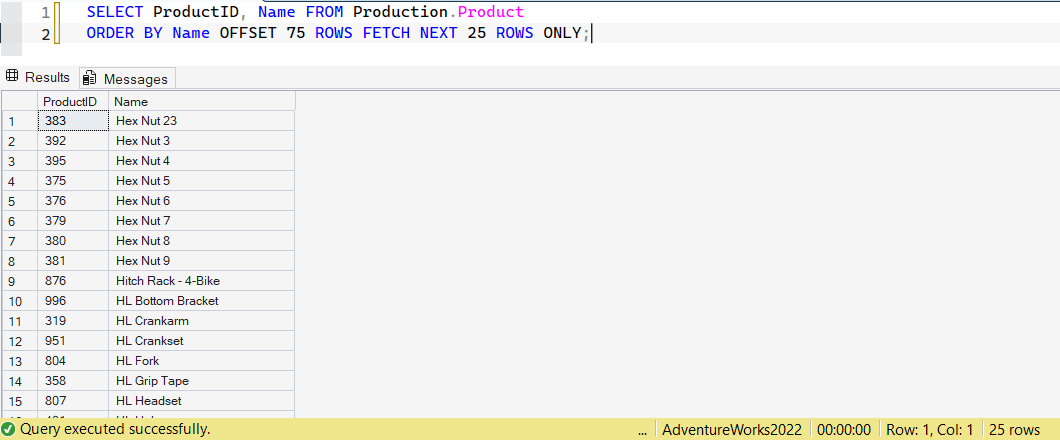Click line number 2 in editor gutter
This screenshot has height=440, width=1060.
tap(45, 34)
